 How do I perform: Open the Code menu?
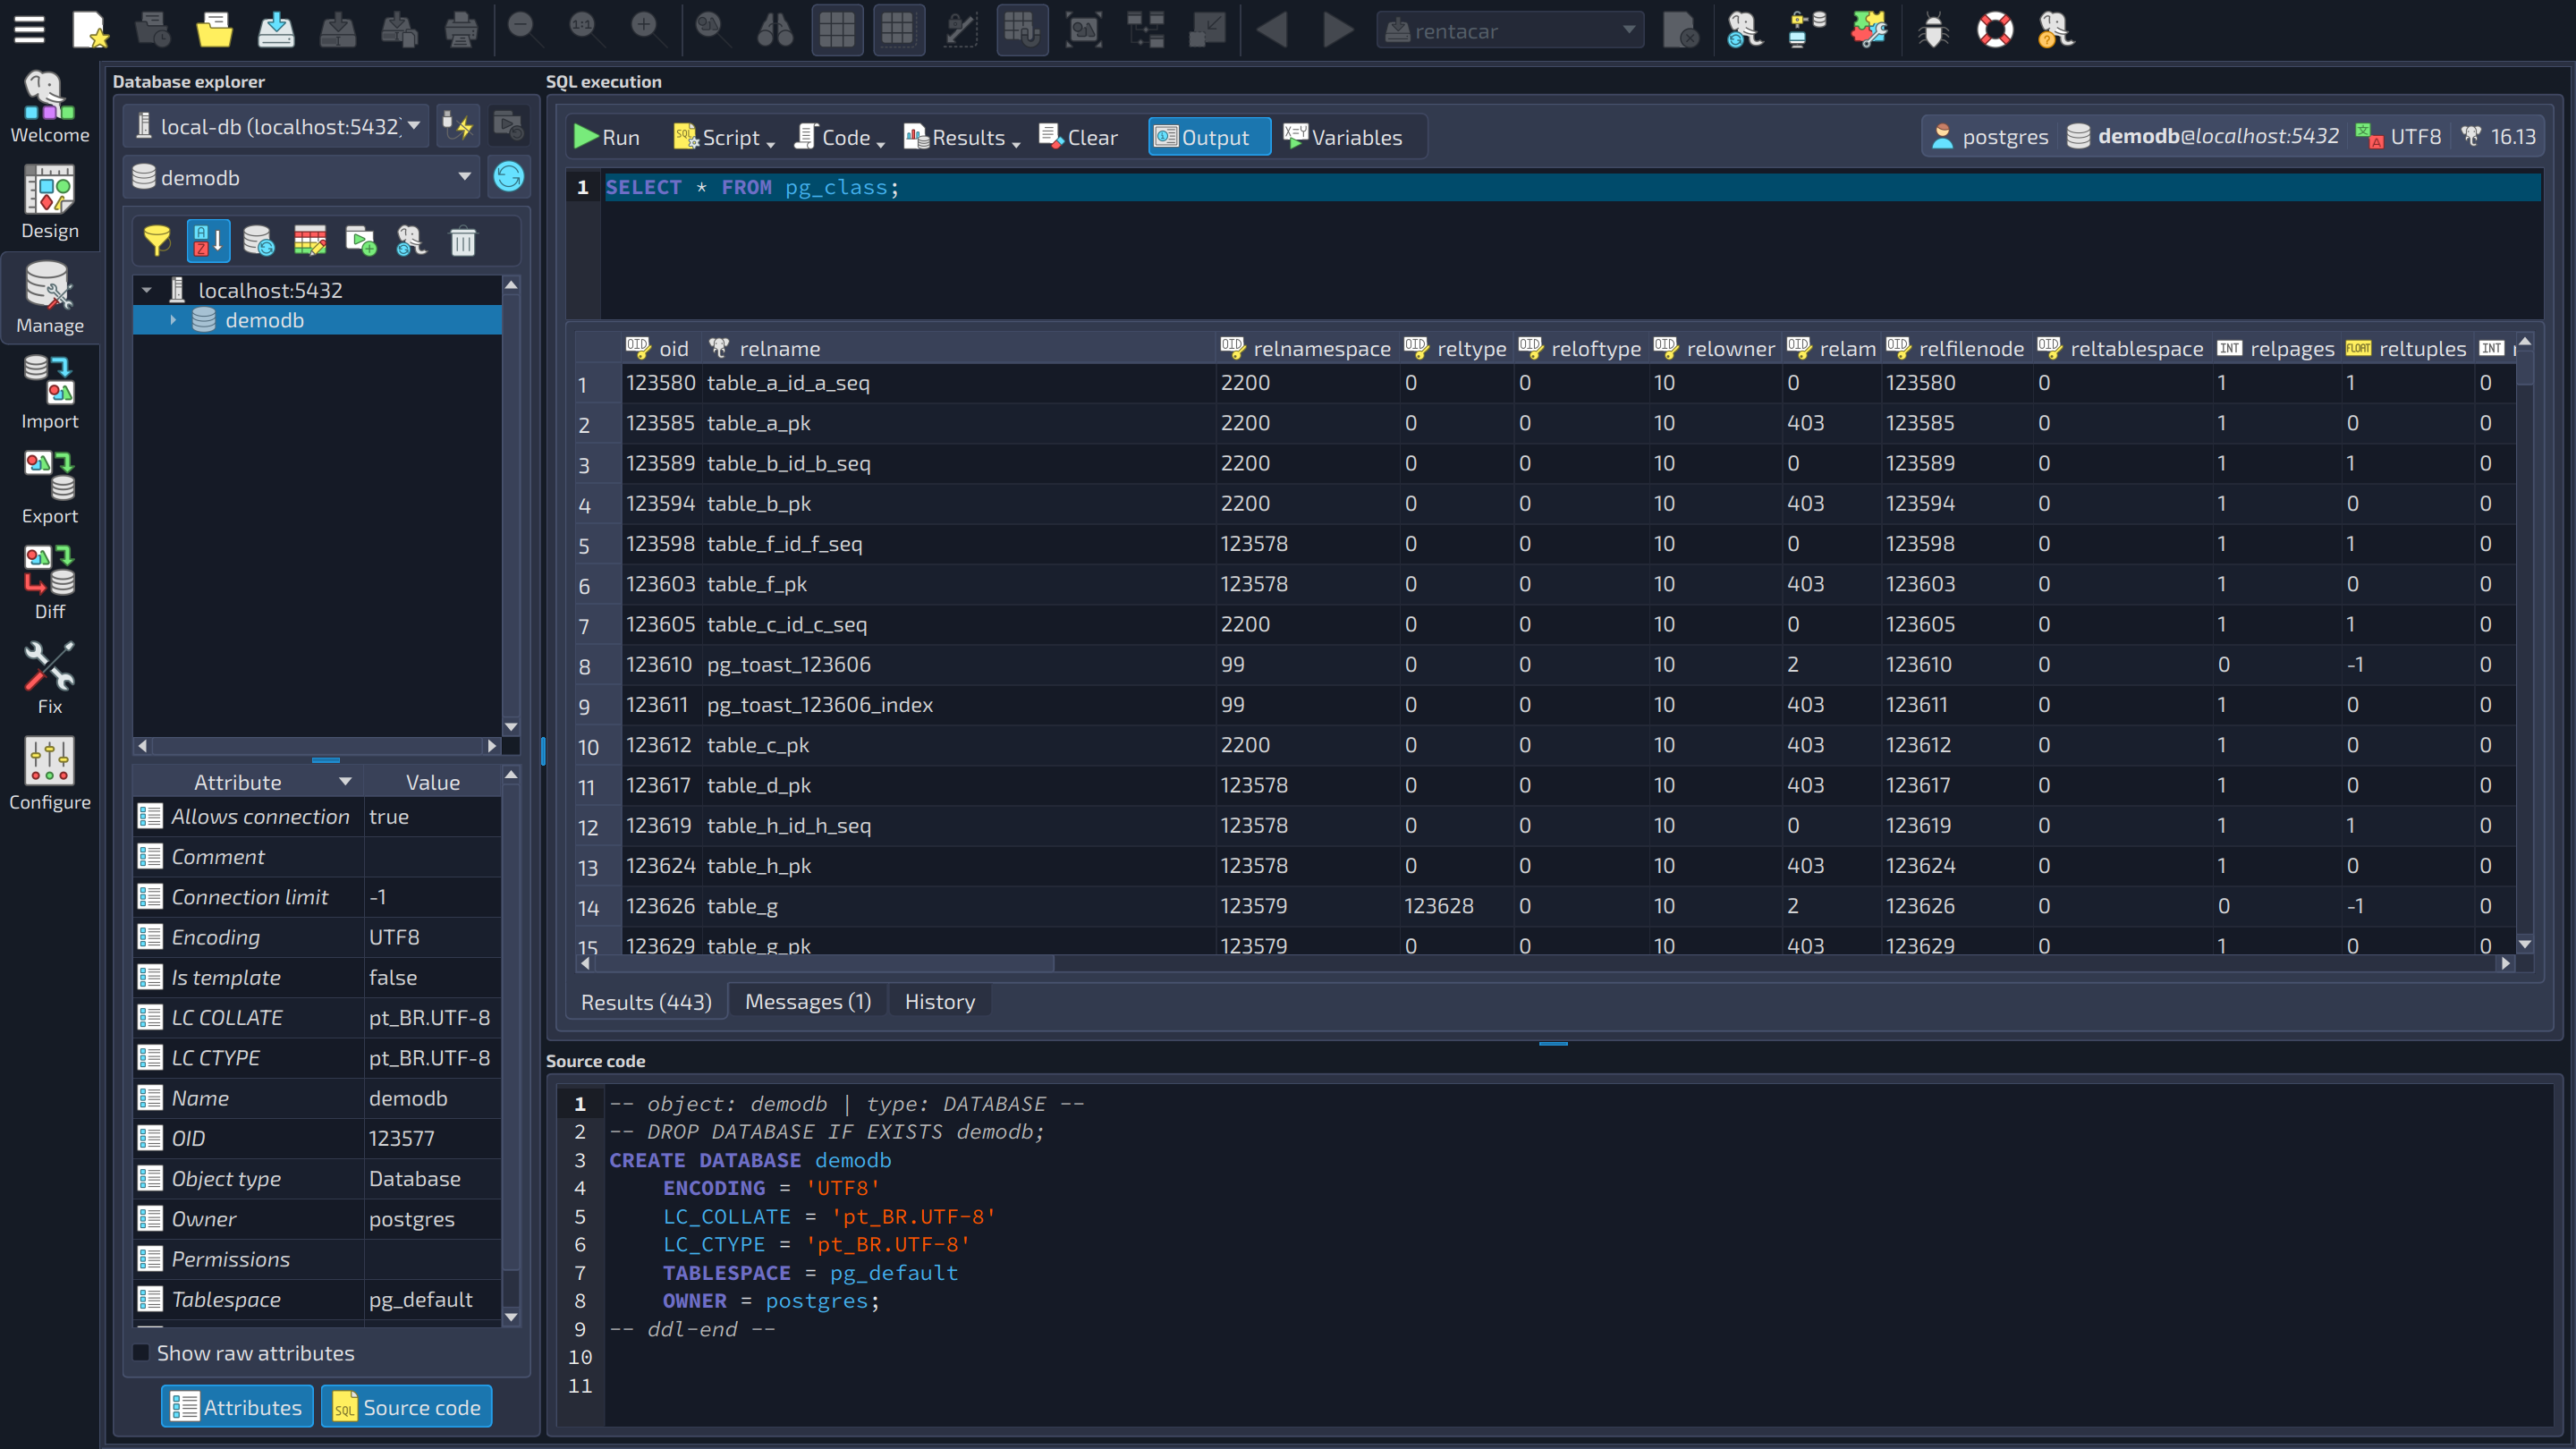tap(840, 137)
